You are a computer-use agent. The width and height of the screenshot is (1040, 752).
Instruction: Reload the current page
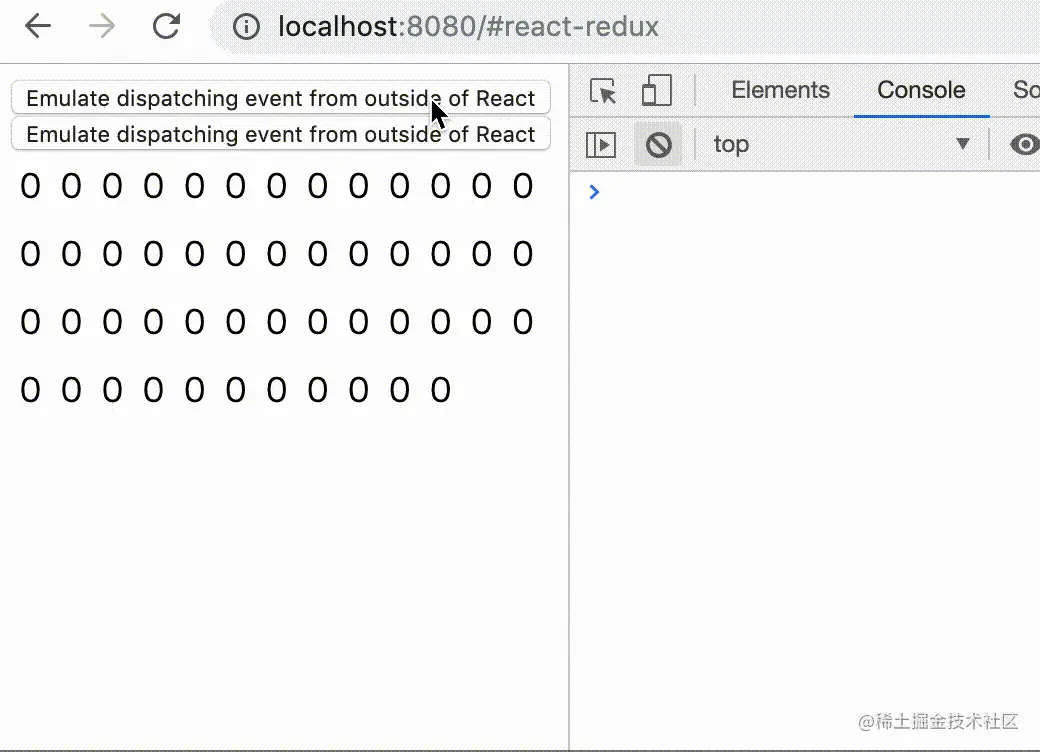tap(165, 27)
